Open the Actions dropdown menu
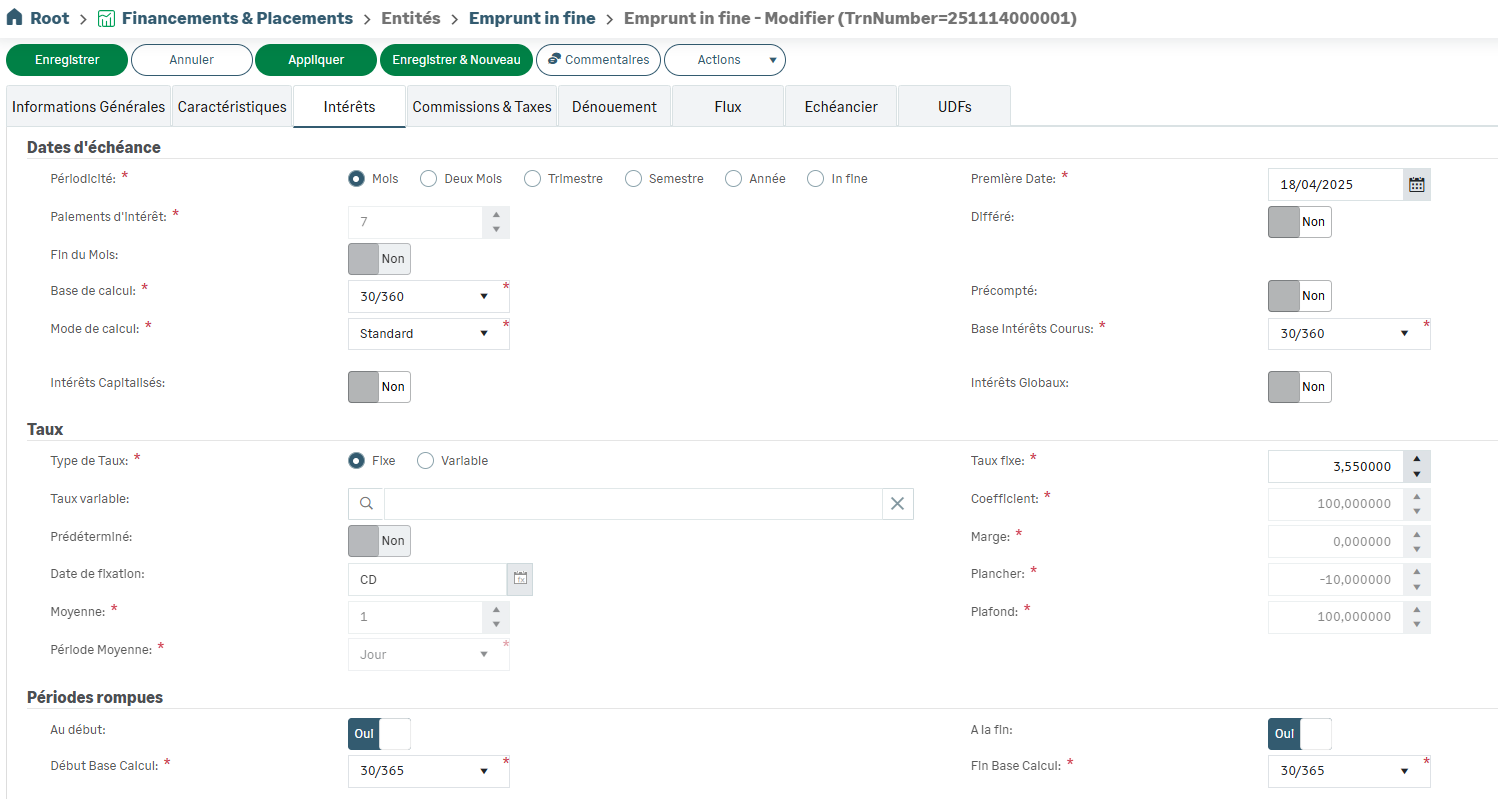The width and height of the screenshot is (1498, 799). click(724, 60)
